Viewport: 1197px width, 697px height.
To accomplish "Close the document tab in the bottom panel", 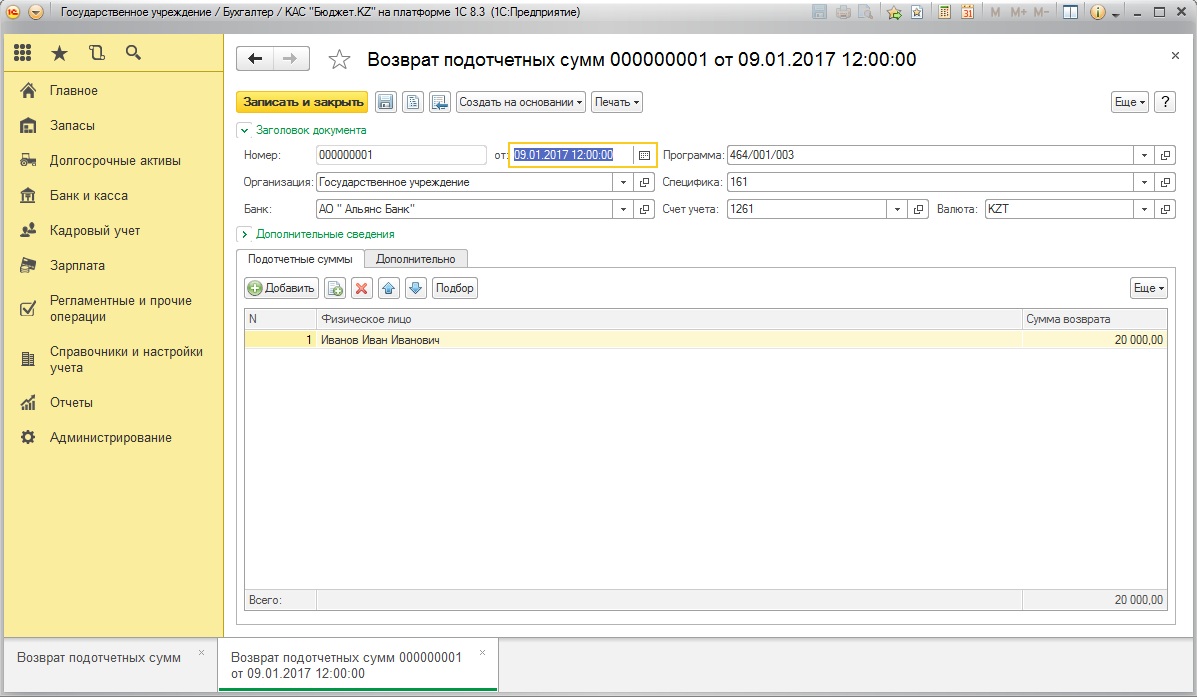I will (x=482, y=653).
